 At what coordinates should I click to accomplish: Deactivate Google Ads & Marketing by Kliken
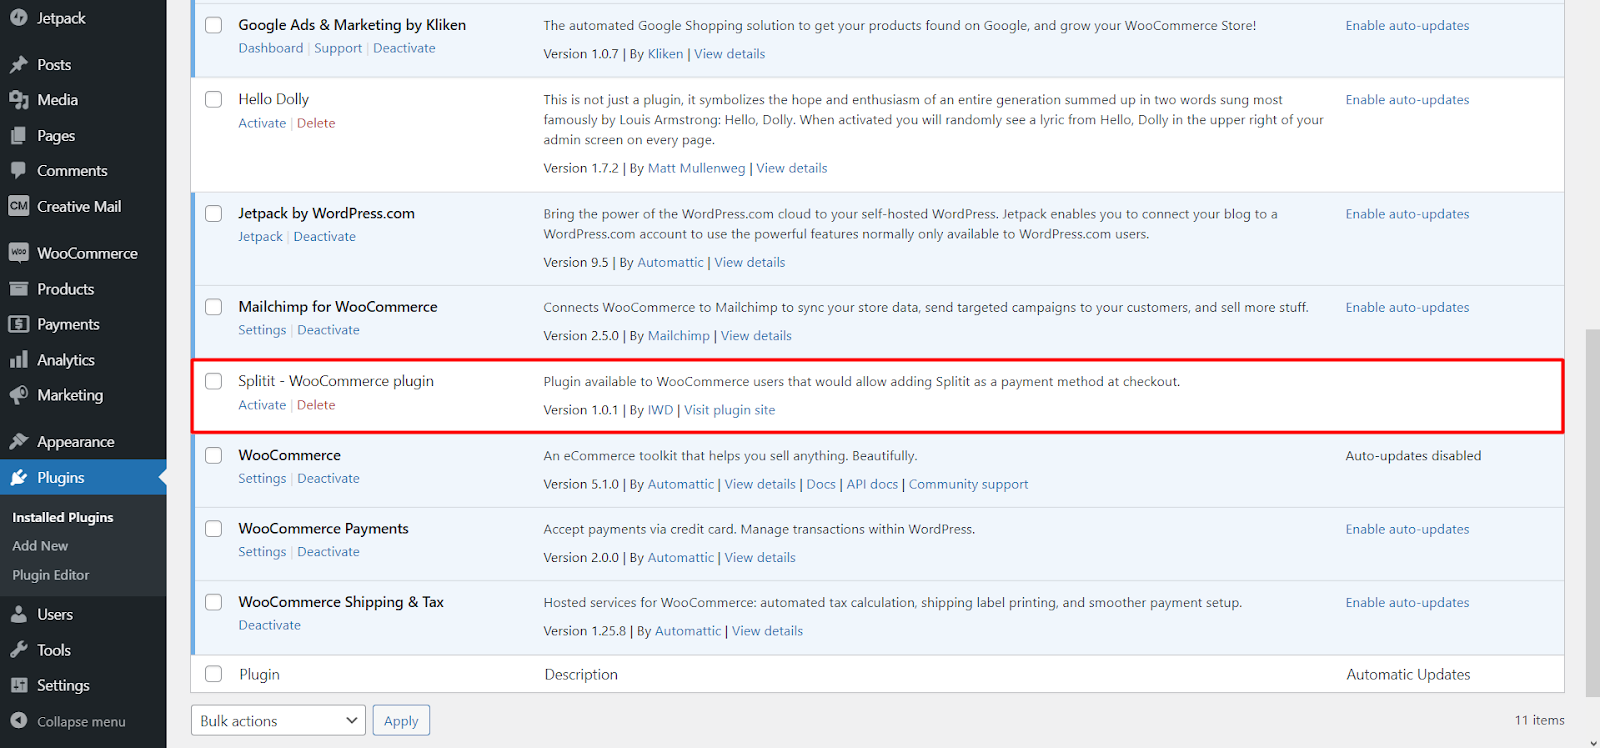tap(404, 48)
